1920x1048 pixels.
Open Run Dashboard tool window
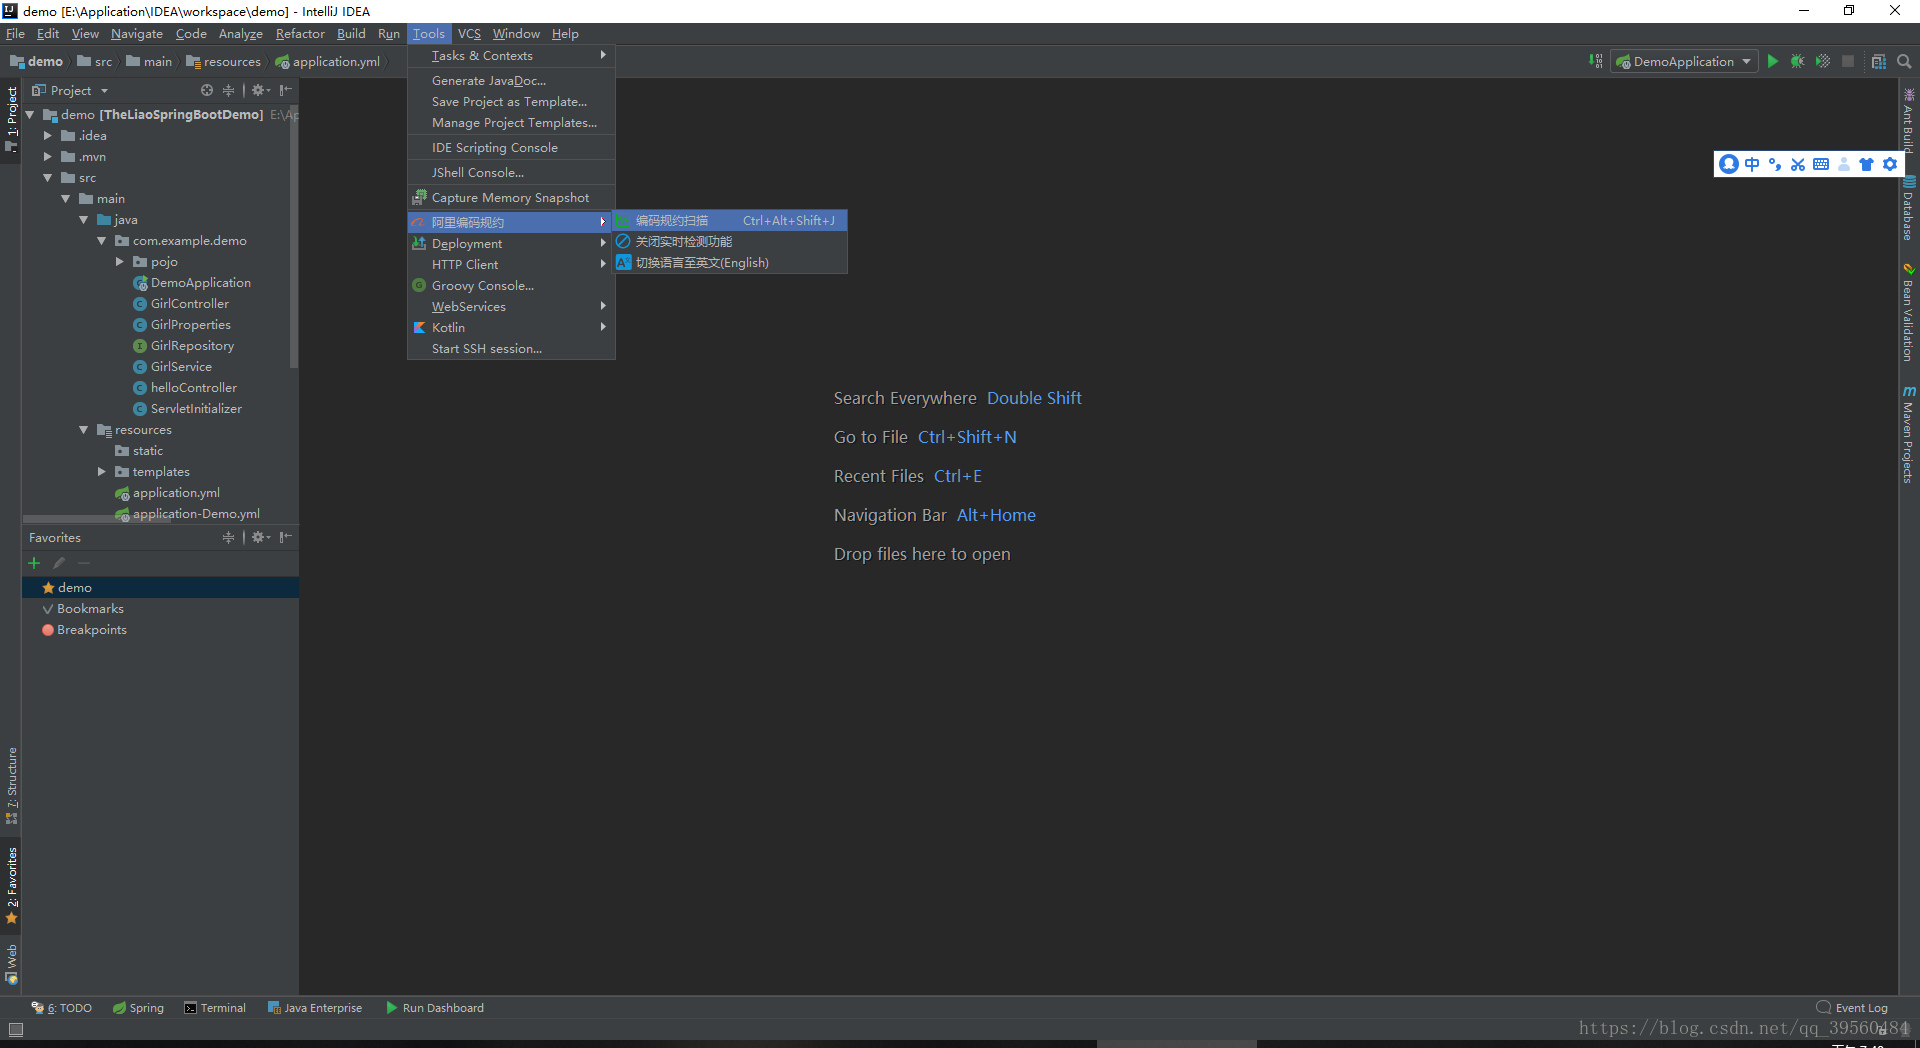click(x=435, y=1008)
